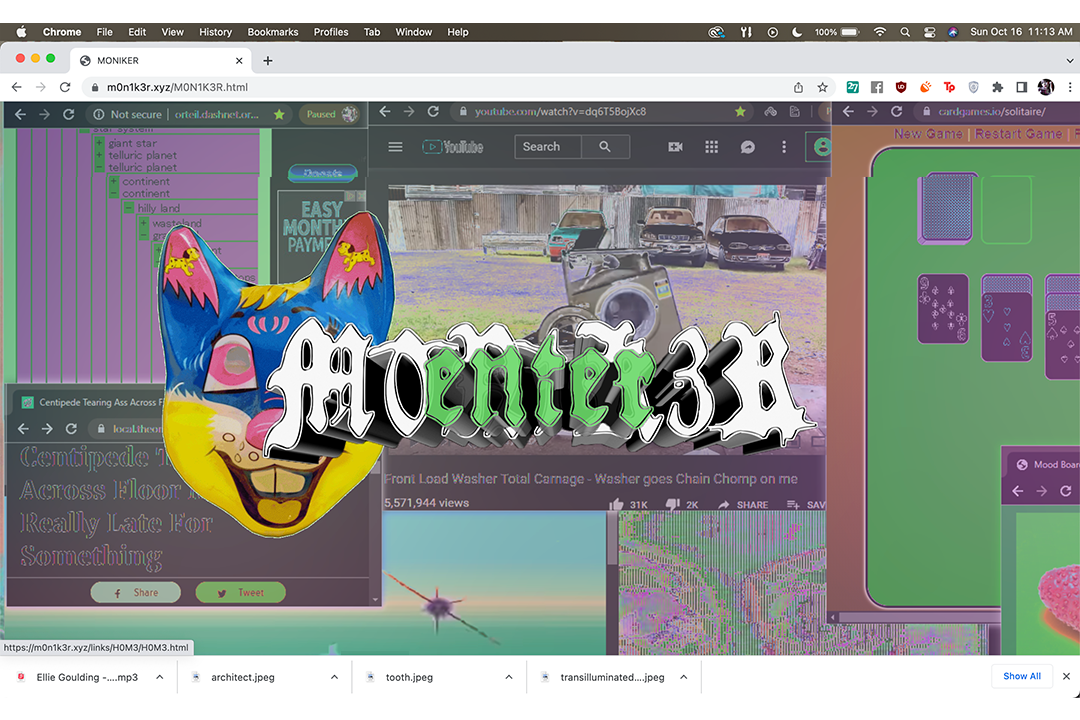Select the MONIKER browser tab
This screenshot has height=720, width=1080.
tap(160, 60)
